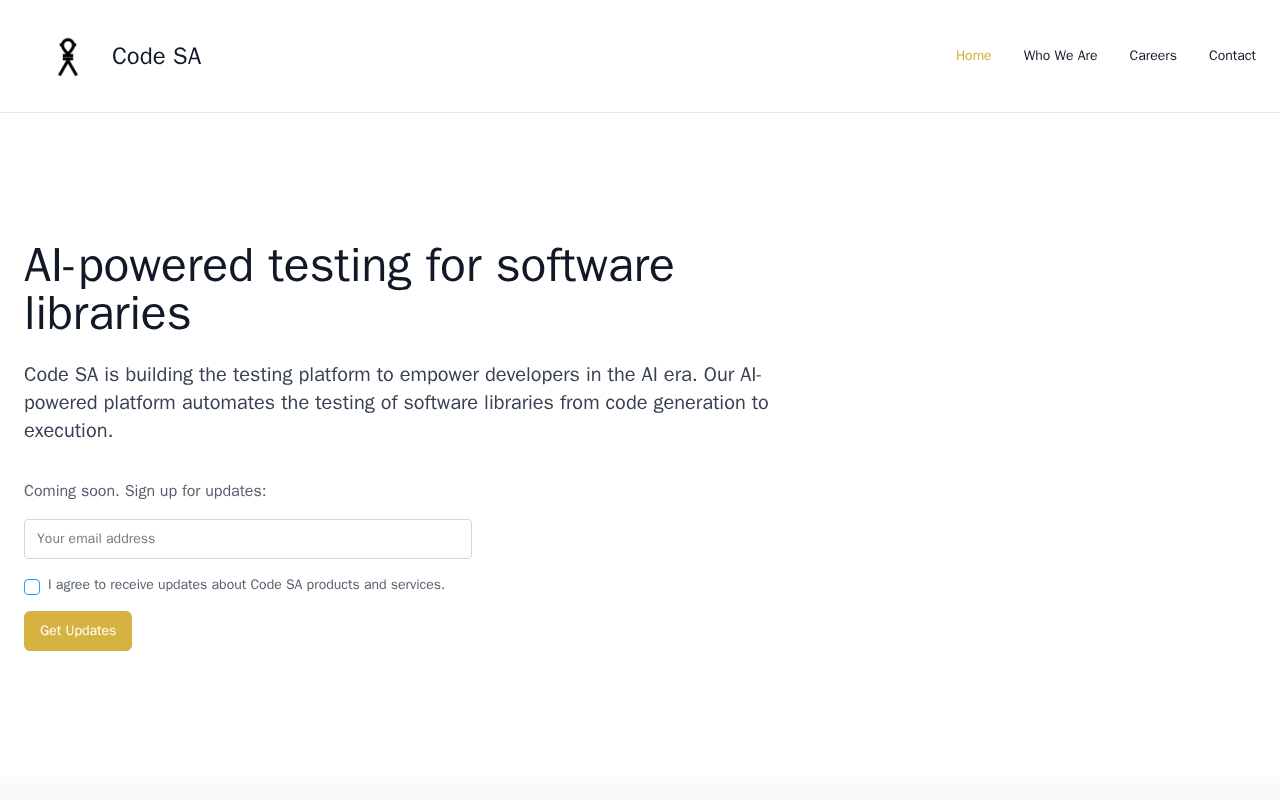1280x800 pixels.
Task: Click the Code SA stick-figure logo
Action: [x=67, y=57]
